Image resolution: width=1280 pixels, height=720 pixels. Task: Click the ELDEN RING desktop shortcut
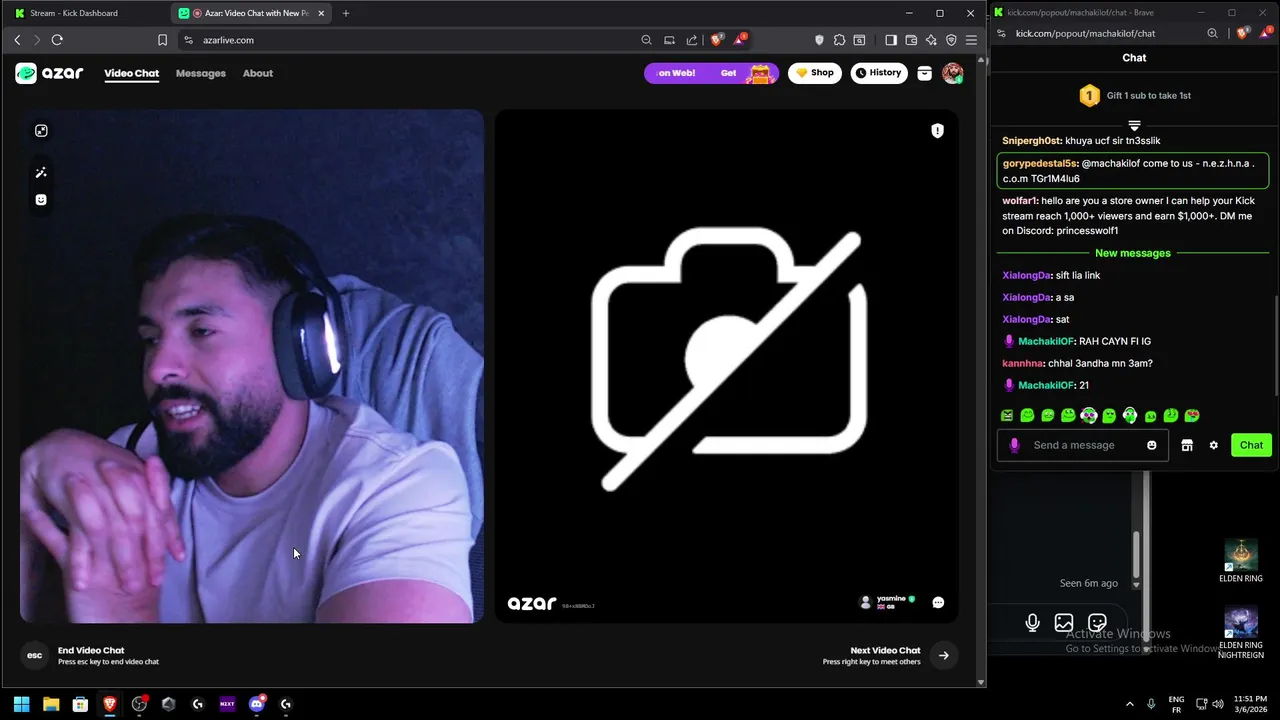point(1241,562)
